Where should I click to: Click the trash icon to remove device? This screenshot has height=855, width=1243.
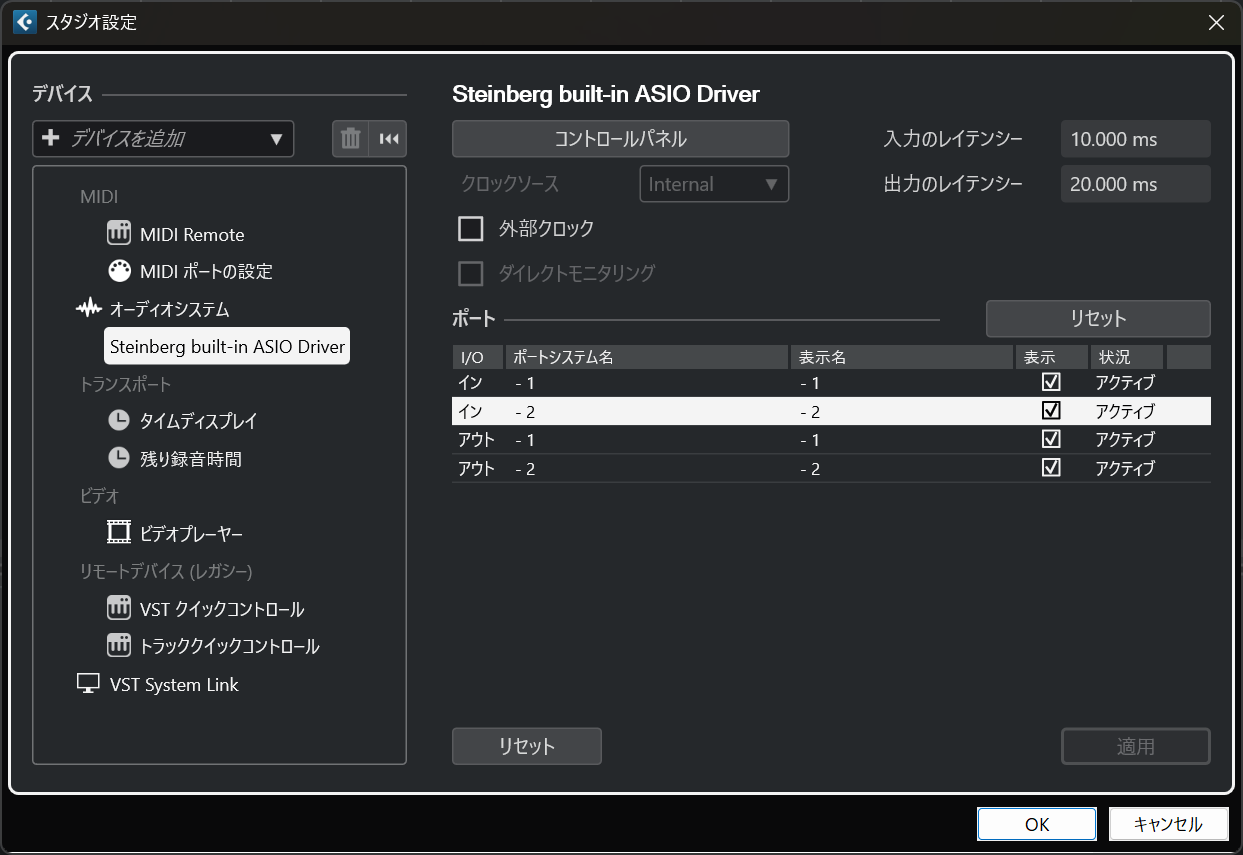coord(350,139)
